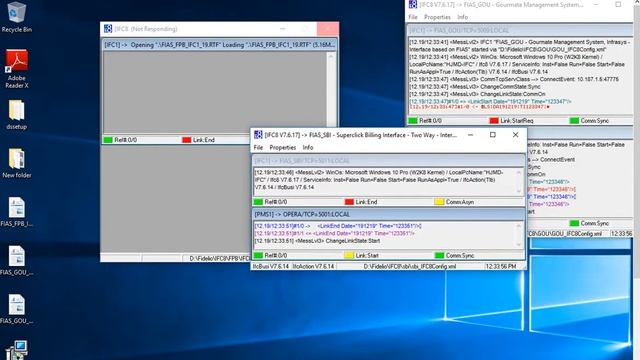Click red Link:StartReq indicator in GOU window

(x=494, y=121)
